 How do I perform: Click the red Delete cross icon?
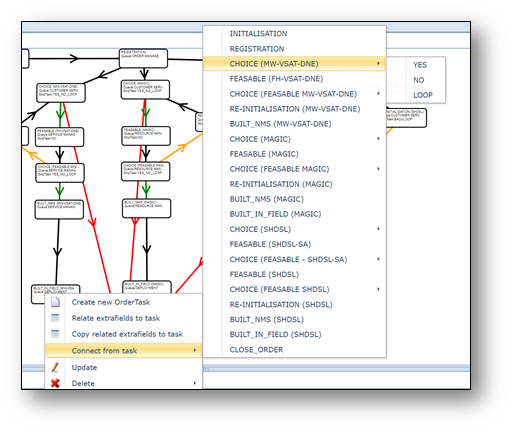pos(55,383)
